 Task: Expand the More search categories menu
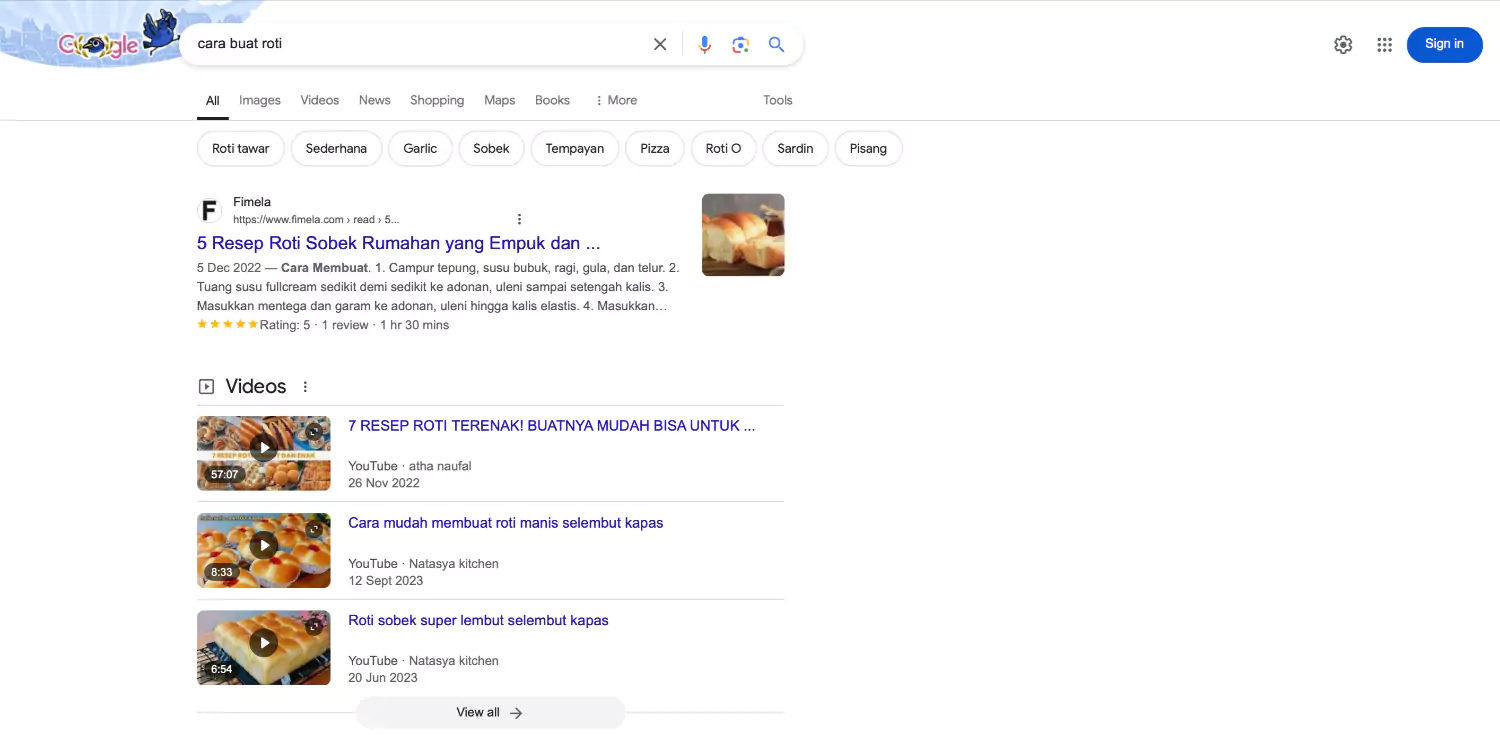coord(616,100)
